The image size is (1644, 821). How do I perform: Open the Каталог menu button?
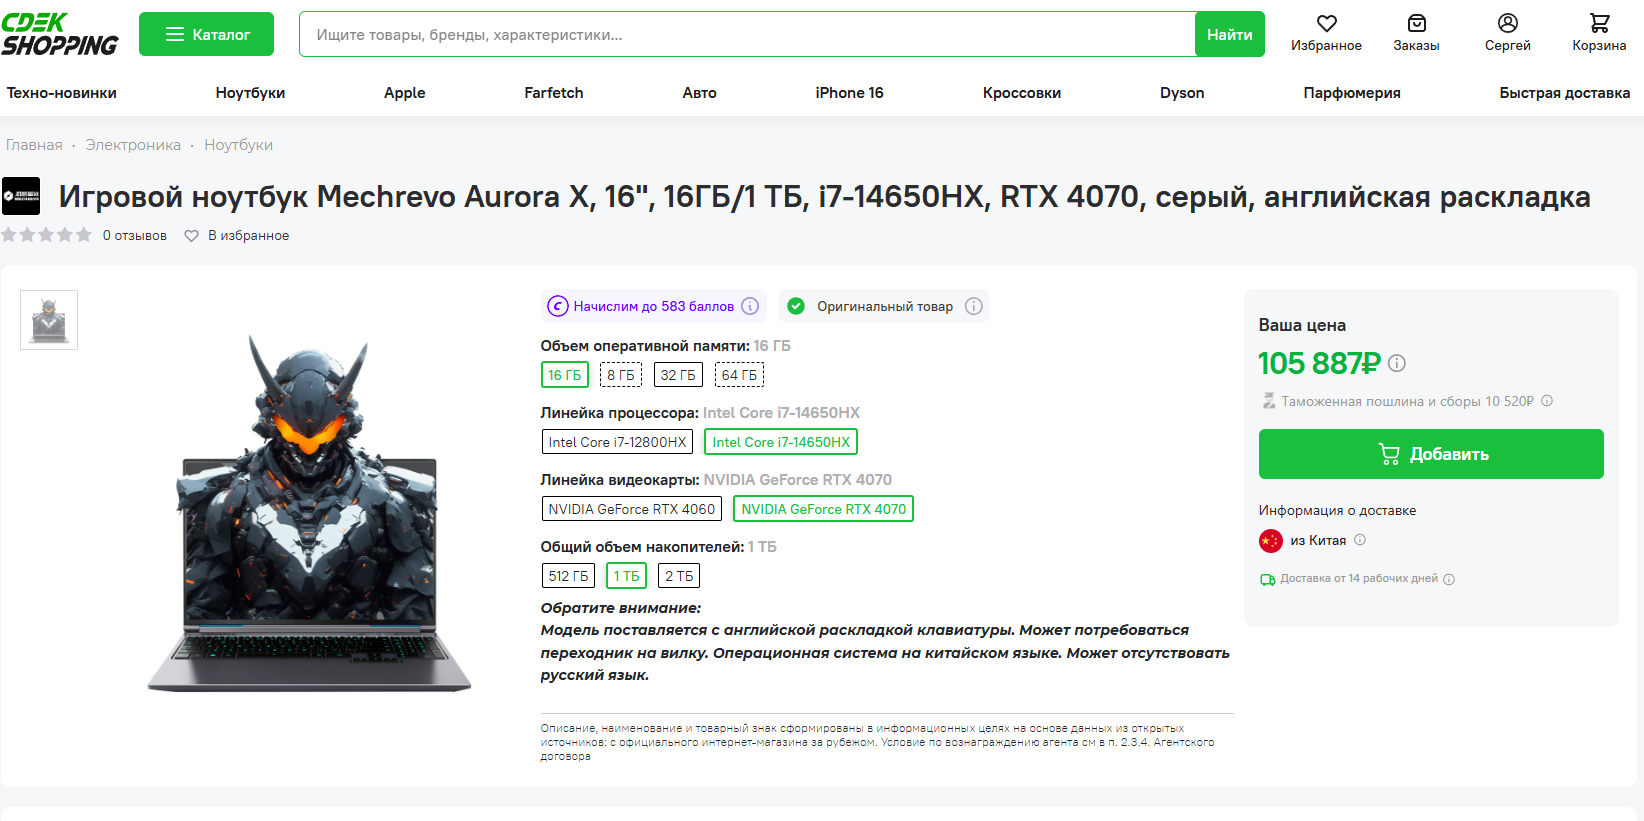(x=206, y=34)
